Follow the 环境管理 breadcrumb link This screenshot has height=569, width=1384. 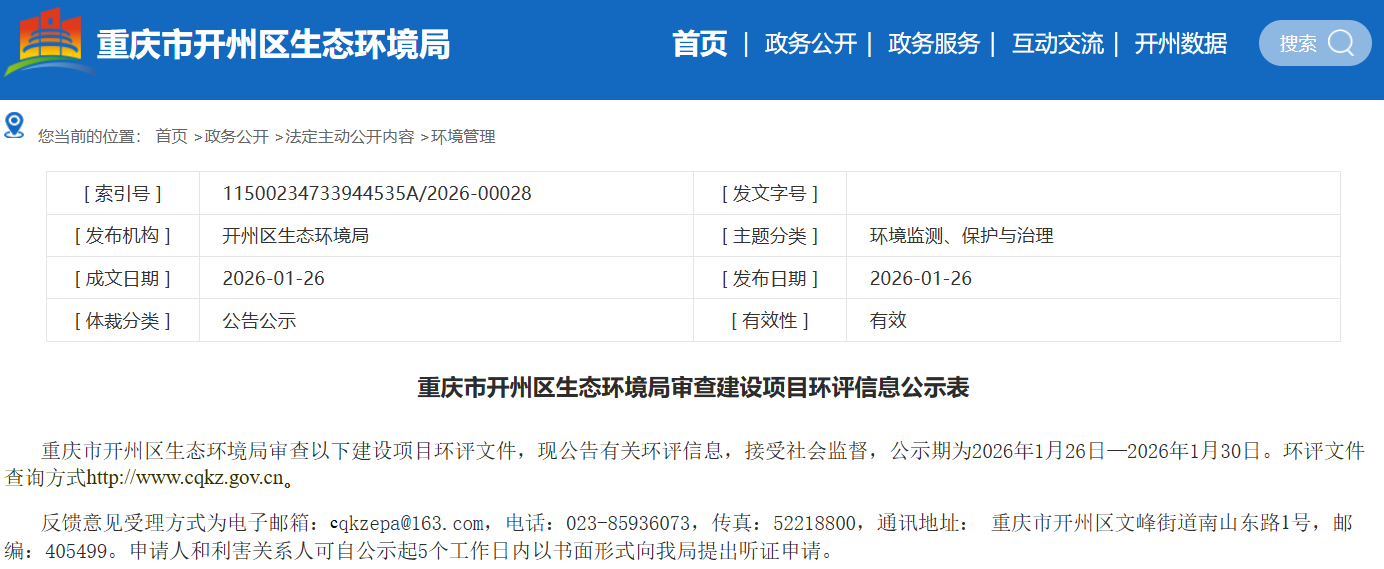click(463, 137)
